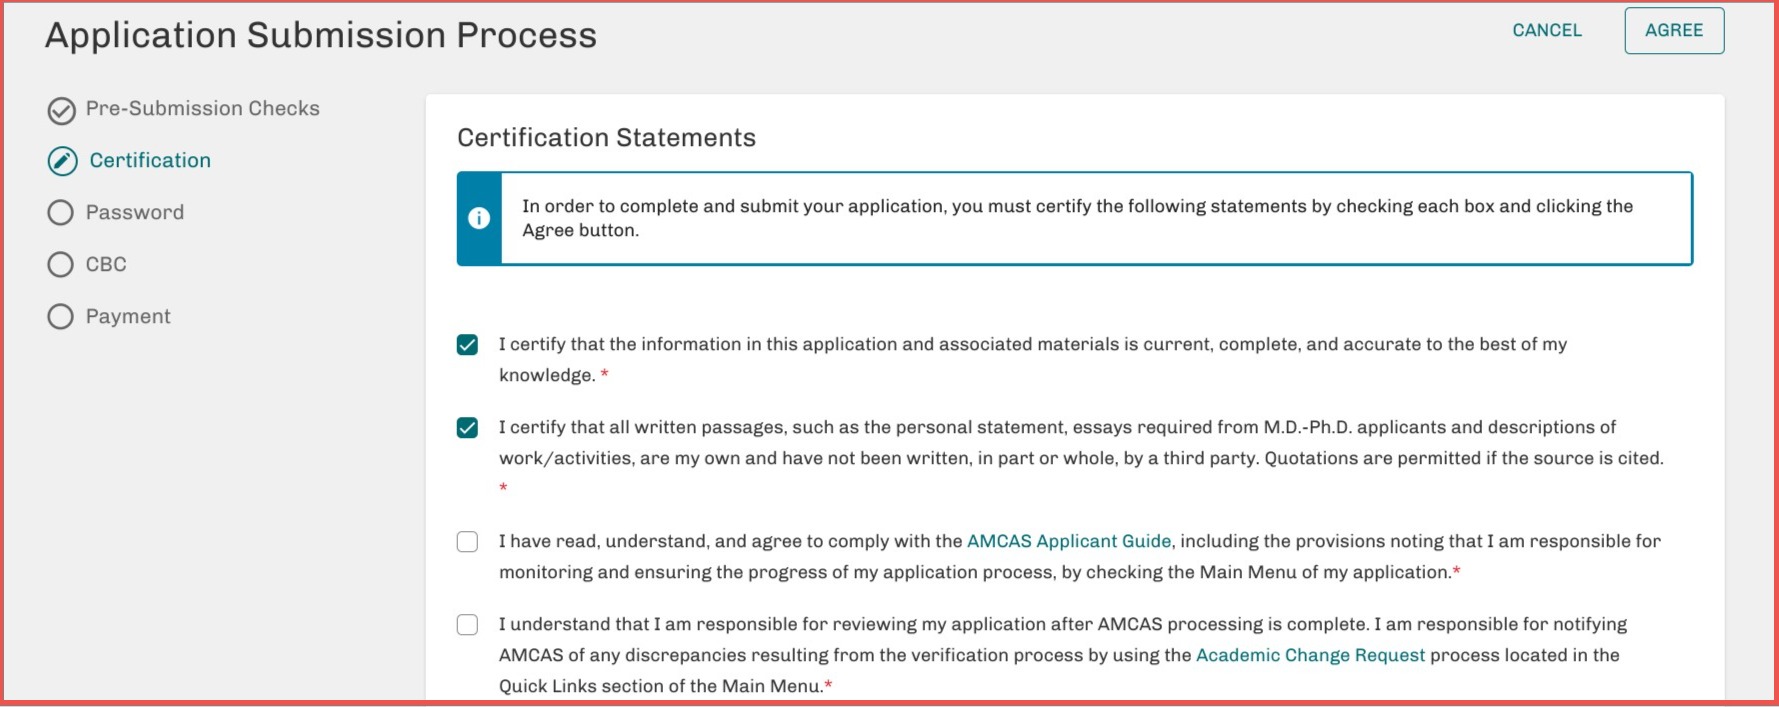Select the Certification step label

(x=150, y=160)
